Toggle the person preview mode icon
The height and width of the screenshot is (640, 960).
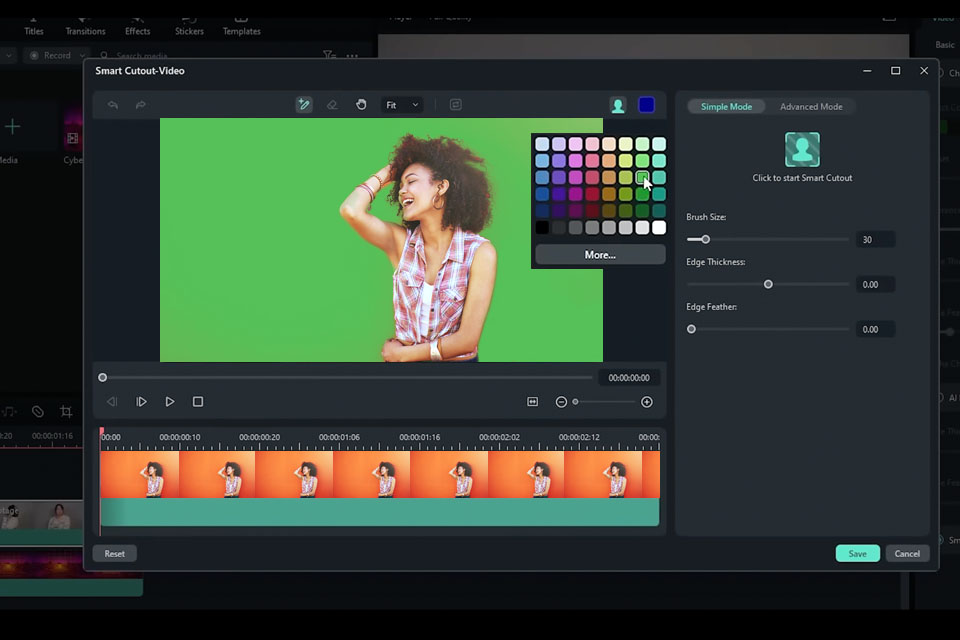pyautogui.click(x=618, y=105)
